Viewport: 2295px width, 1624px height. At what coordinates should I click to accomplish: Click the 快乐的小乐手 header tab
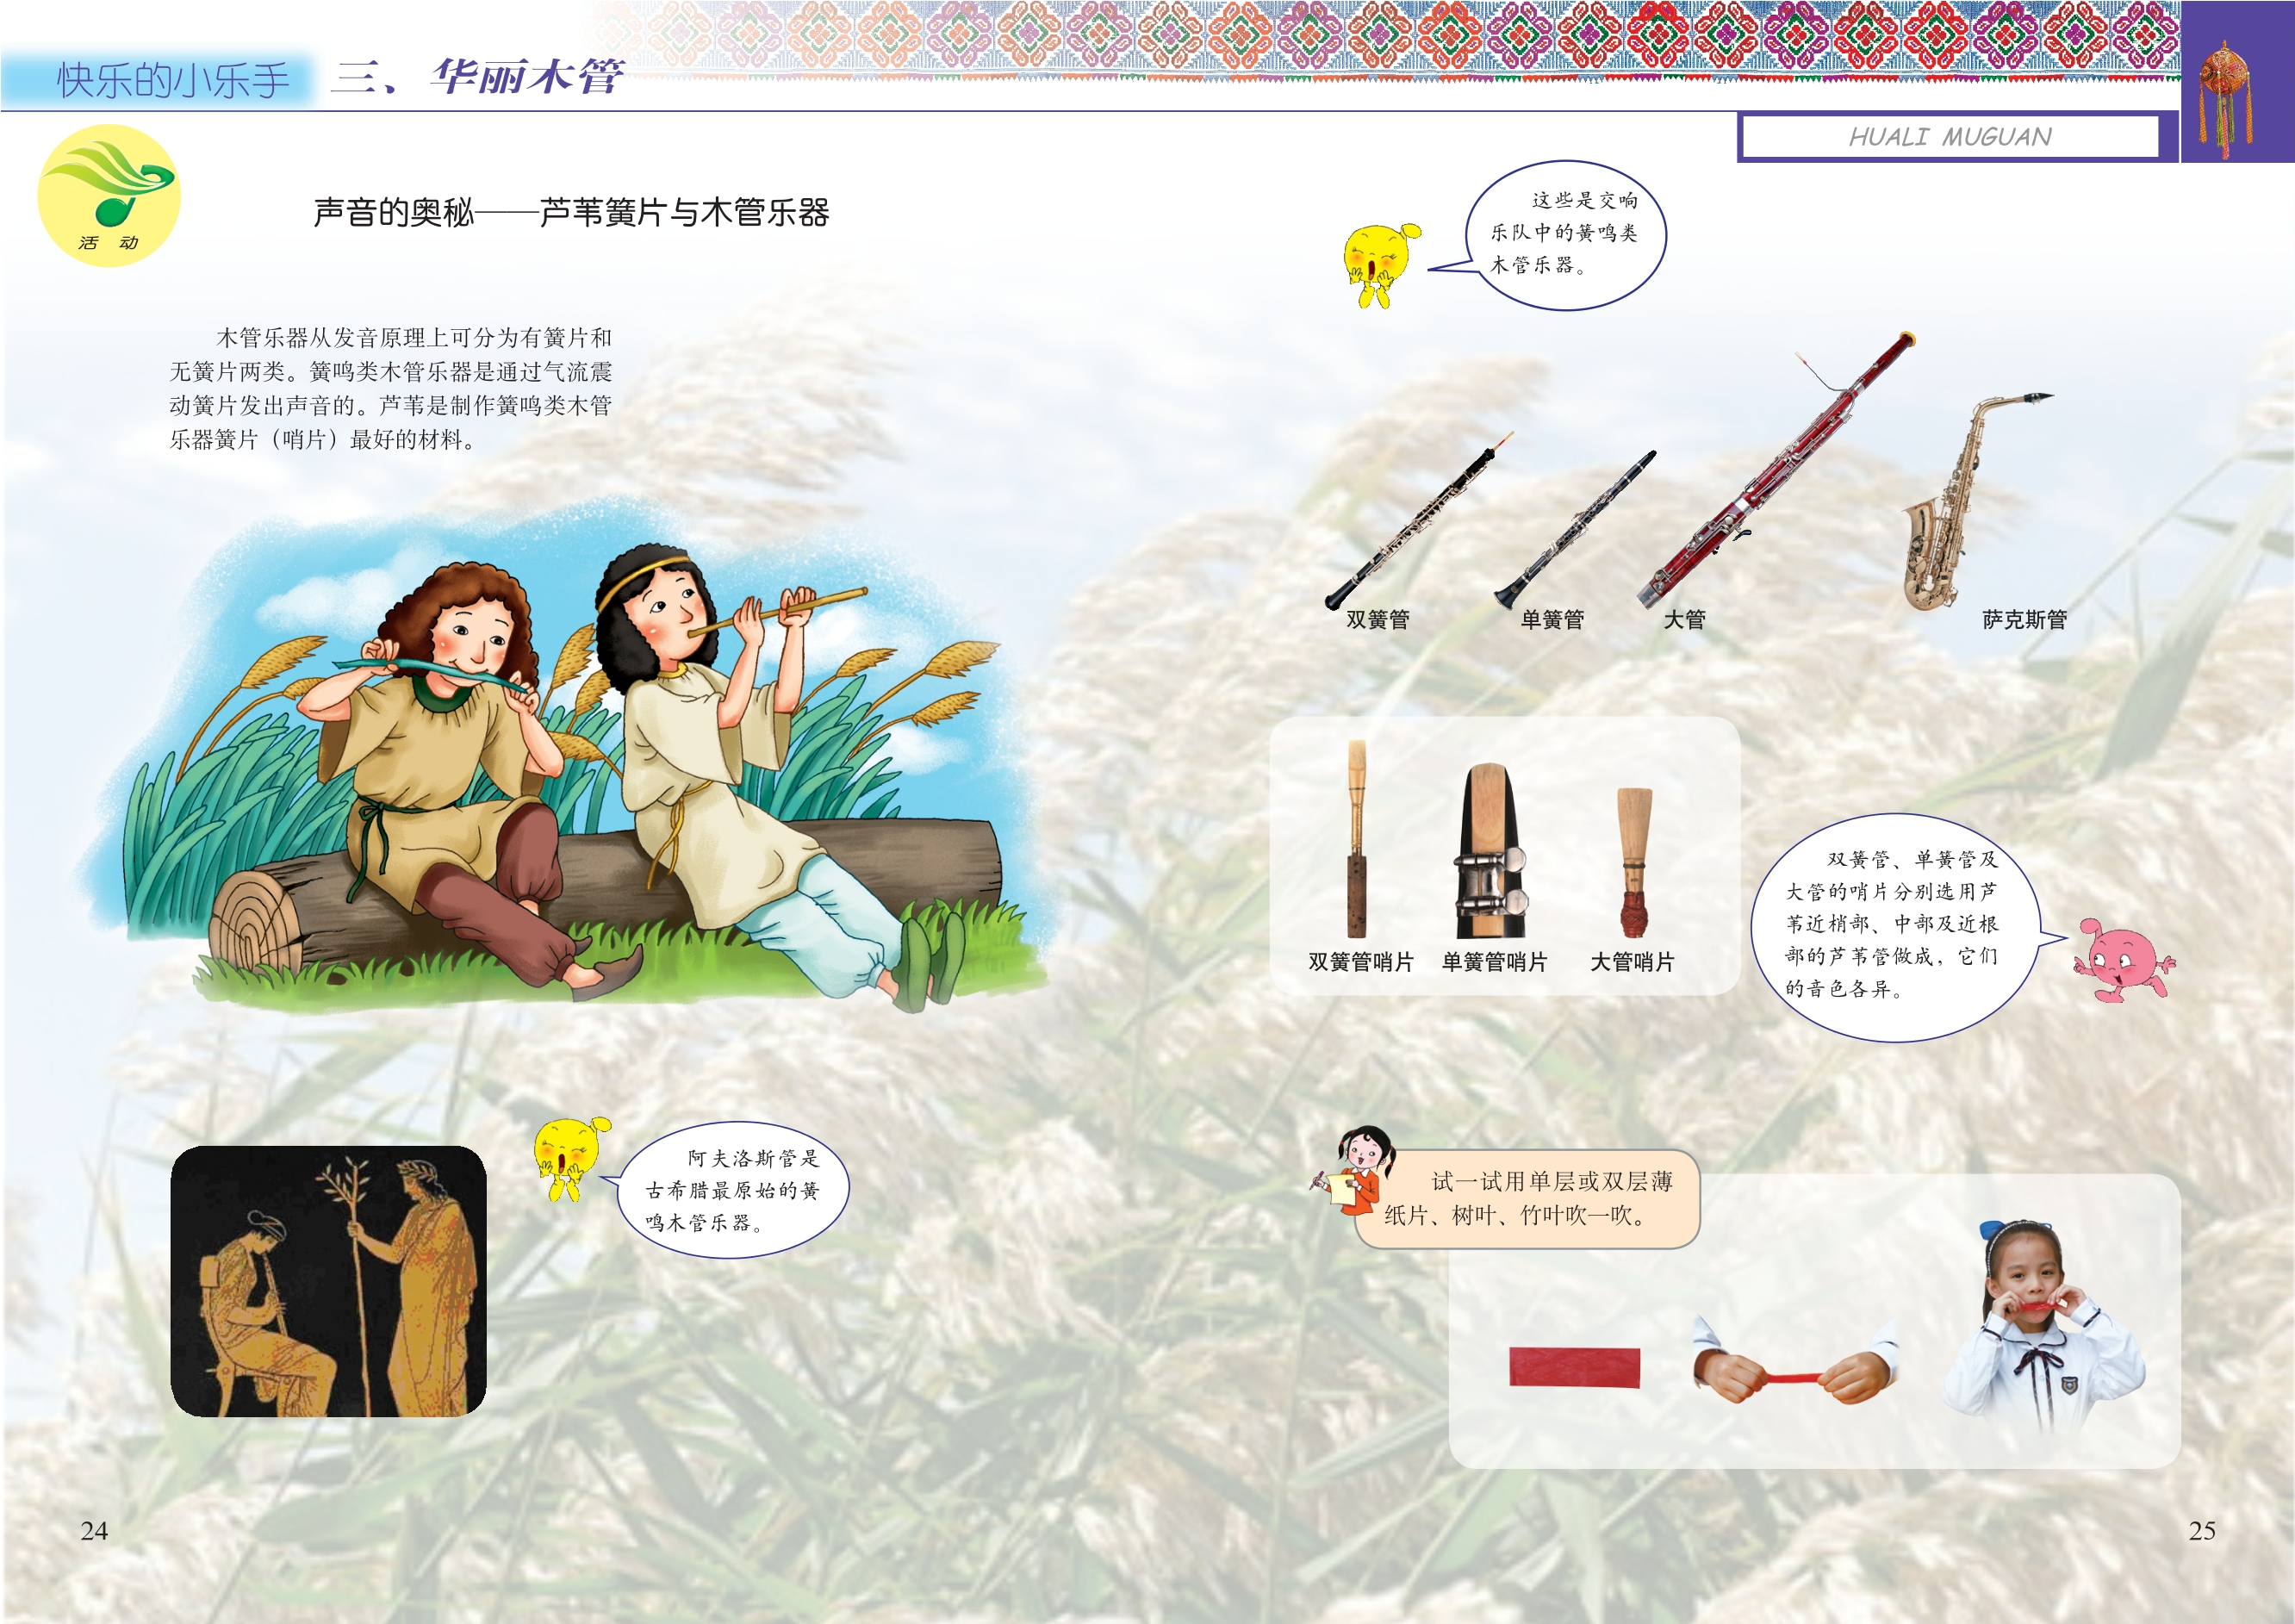pyautogui.click(x=172, y=80)
